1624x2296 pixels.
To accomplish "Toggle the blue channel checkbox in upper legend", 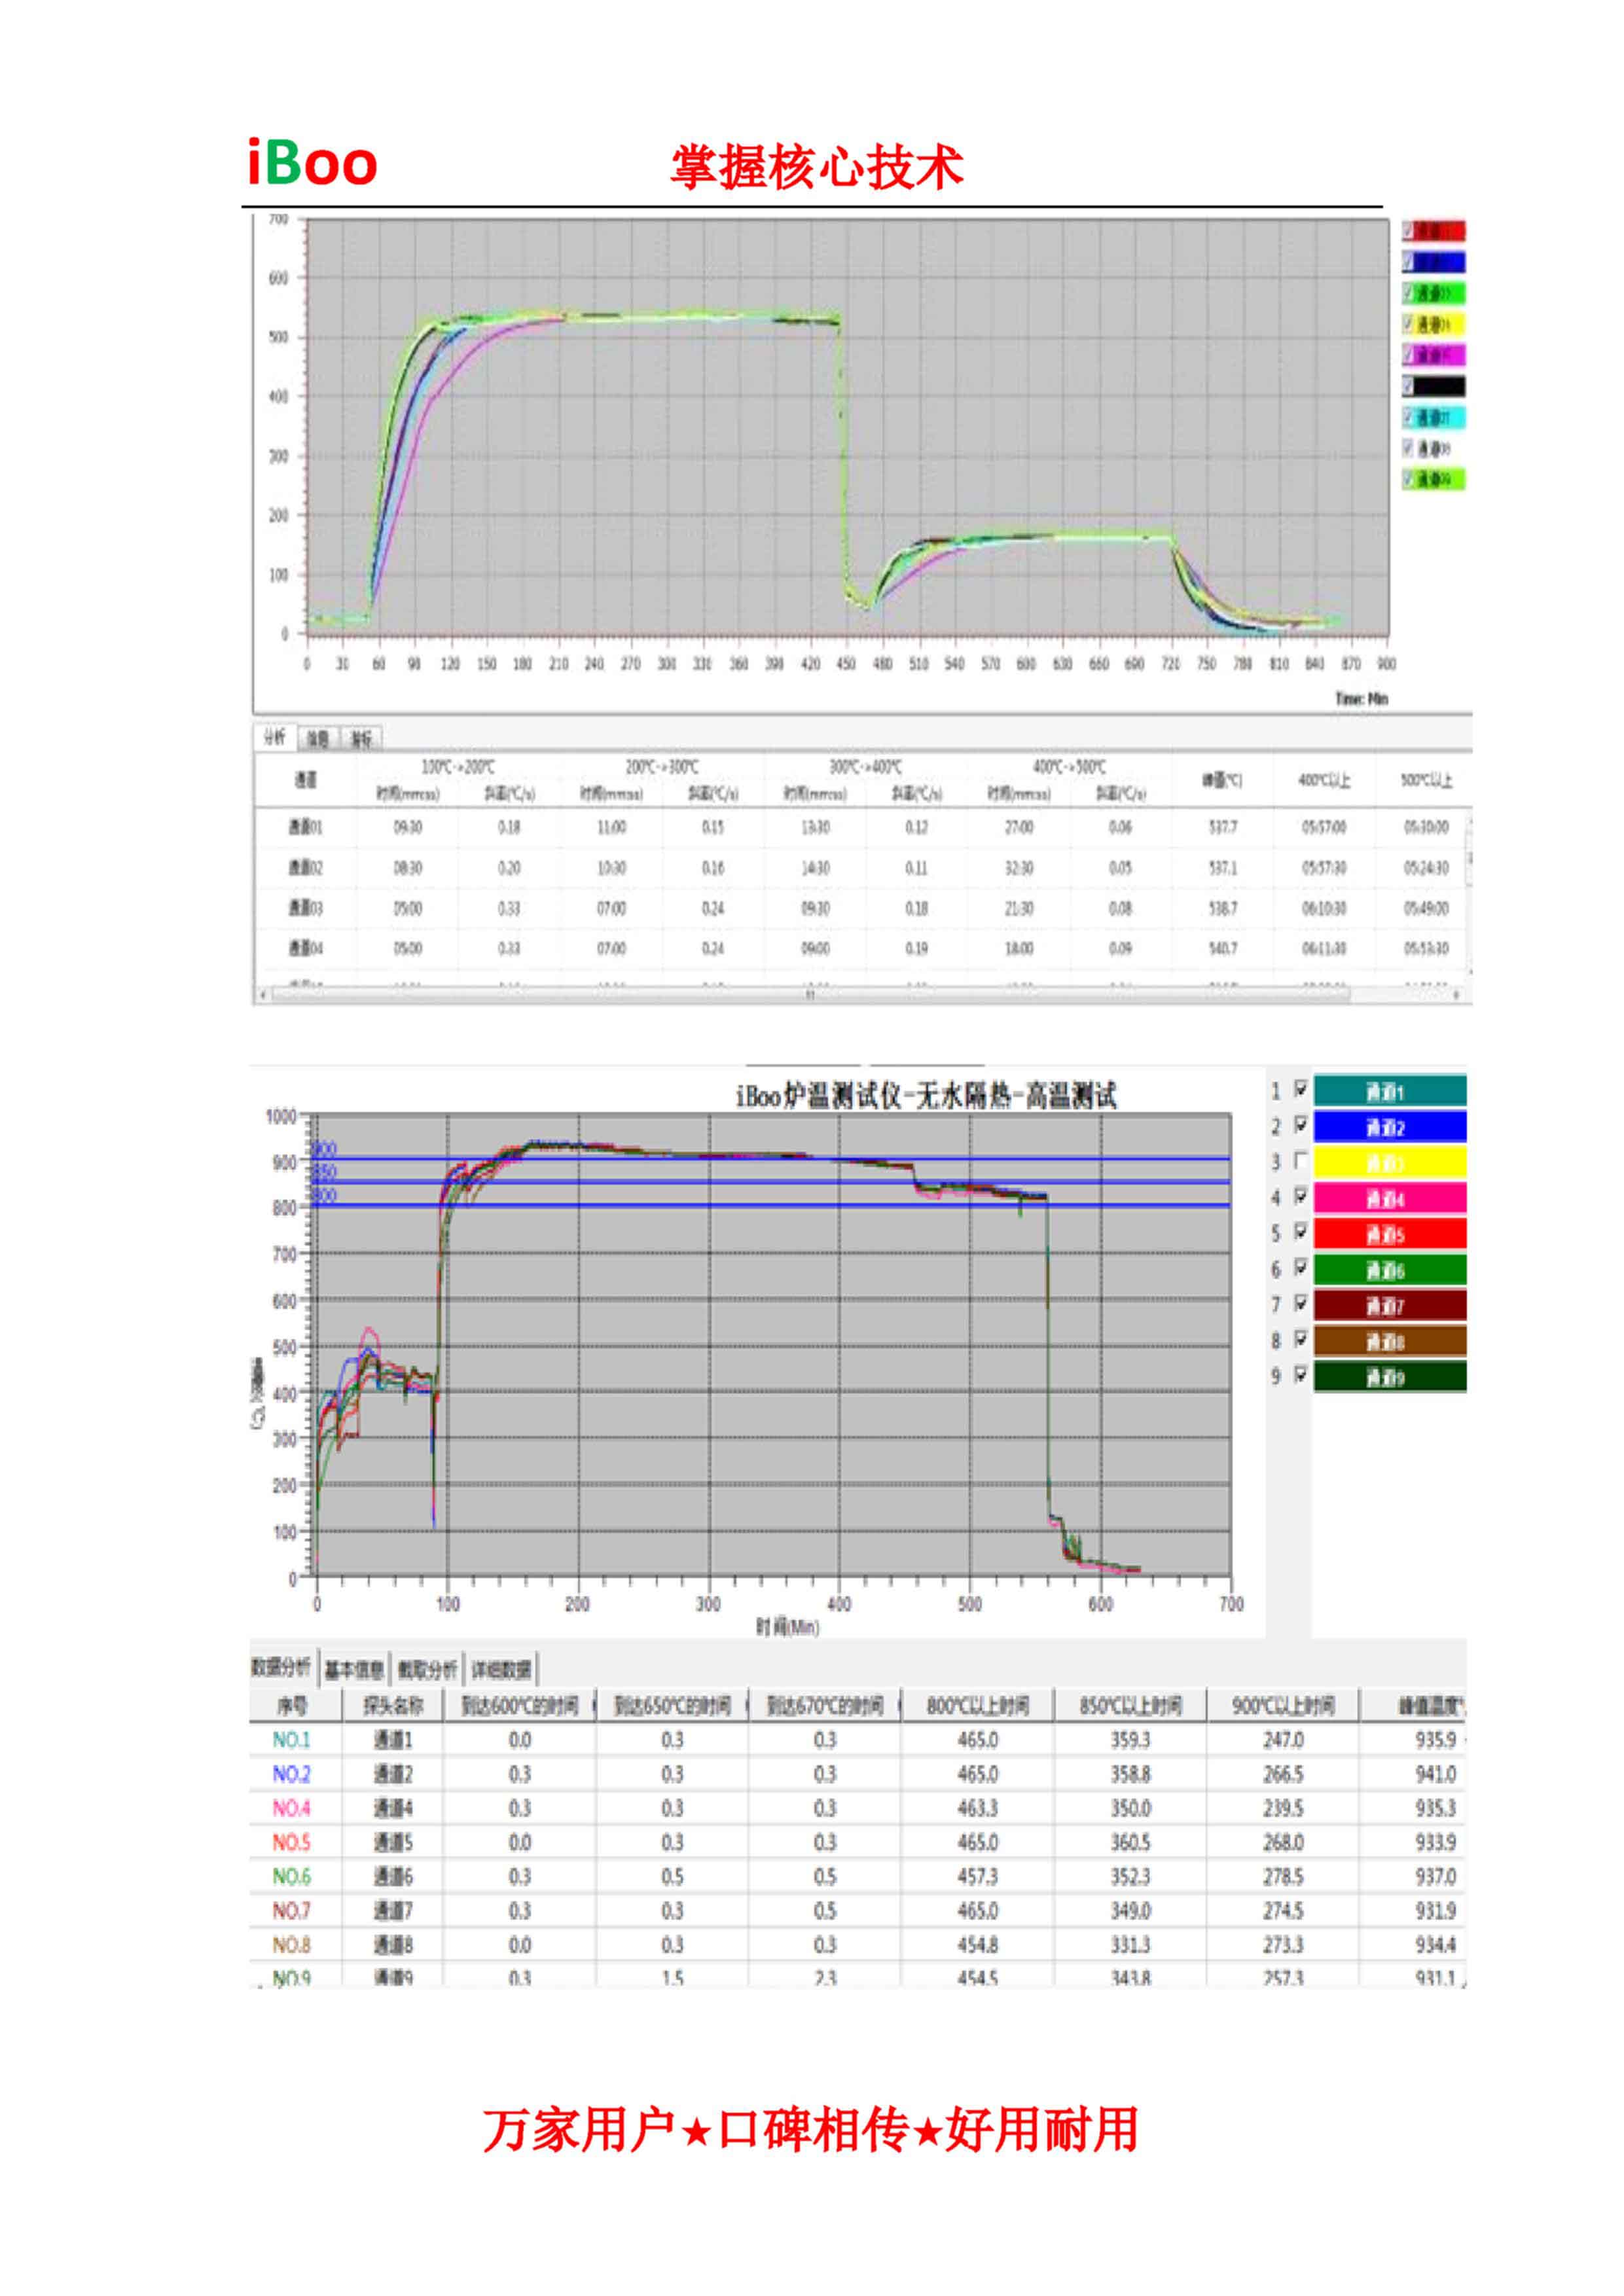I will click(1409, 262).
